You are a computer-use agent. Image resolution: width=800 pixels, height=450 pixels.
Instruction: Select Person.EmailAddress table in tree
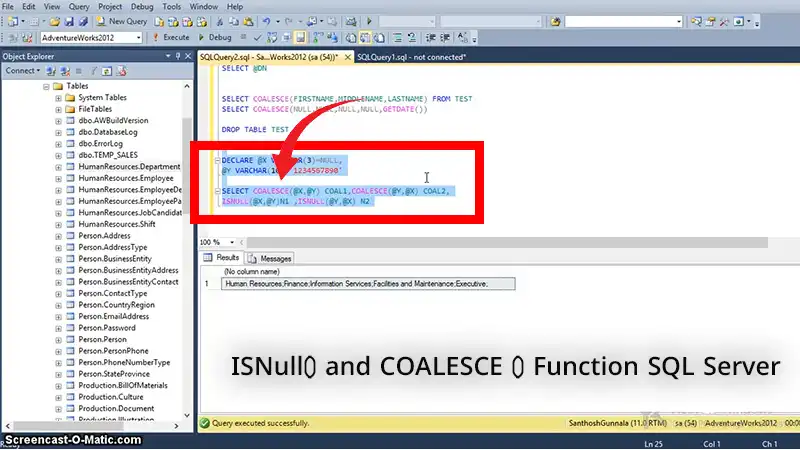(x=114, y=317)
